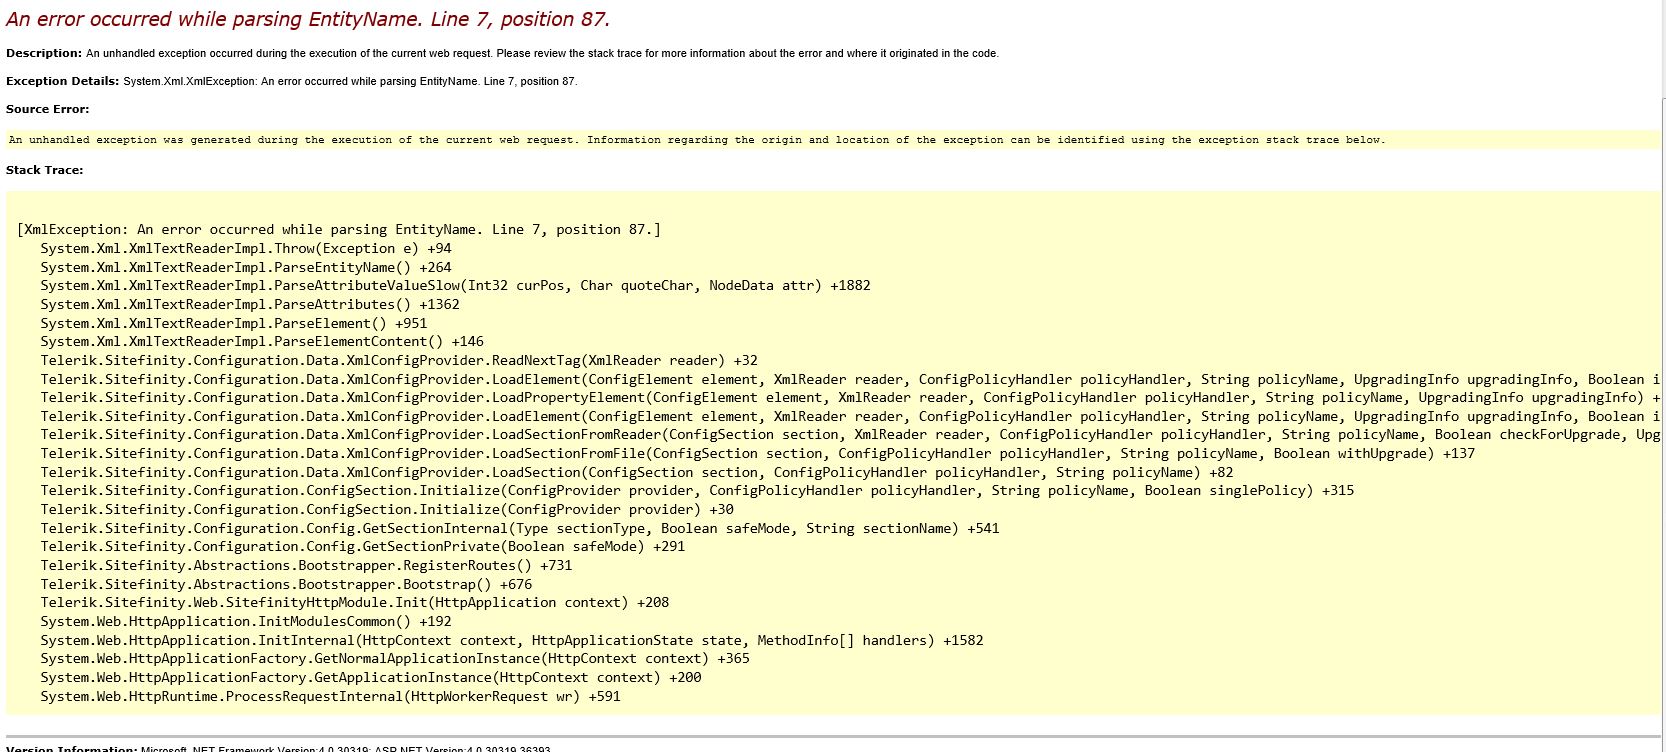Select the "SitefinityHttpModule.Init" stack line
This screenshot has height=752, width=1666.
[355, 603]
